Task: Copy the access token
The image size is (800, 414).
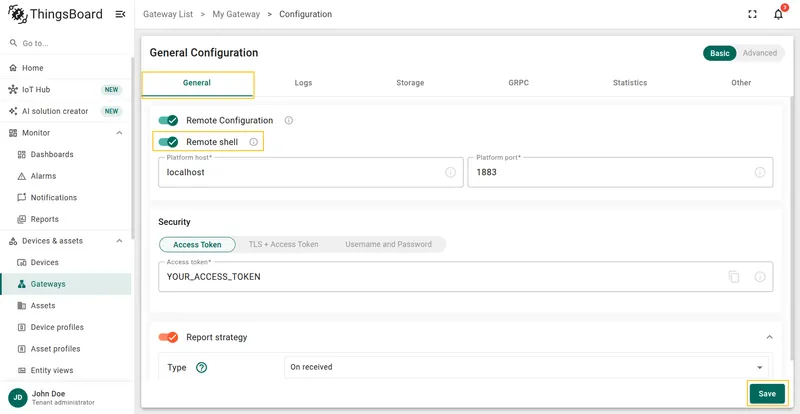Action: (x=734, y=277)
